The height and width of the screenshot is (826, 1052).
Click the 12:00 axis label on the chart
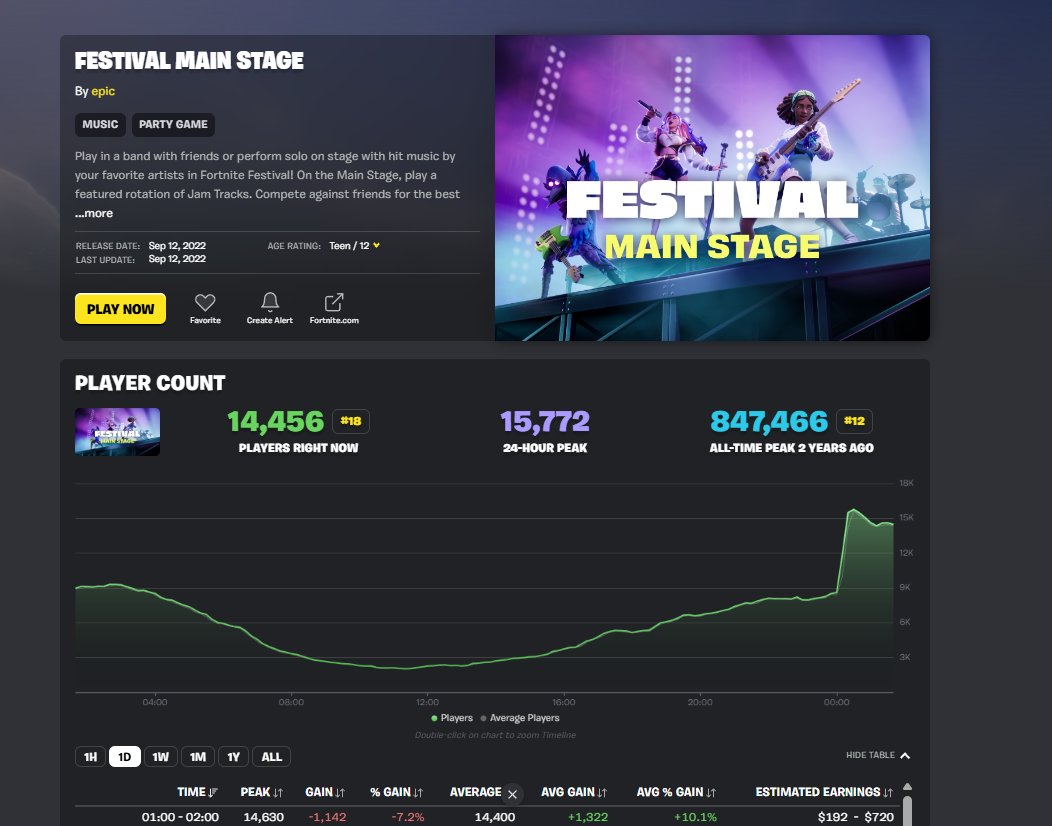(x=427, y=702)
